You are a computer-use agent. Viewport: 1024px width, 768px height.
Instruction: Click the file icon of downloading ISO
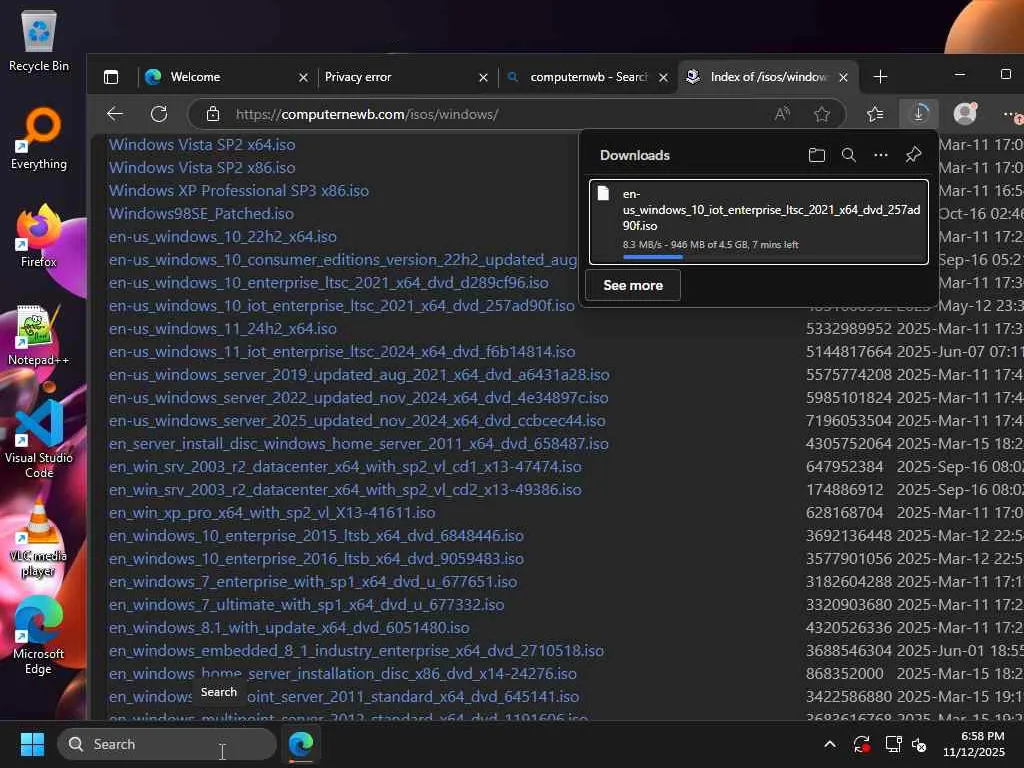pyautogui.click(x=603, y=193)
